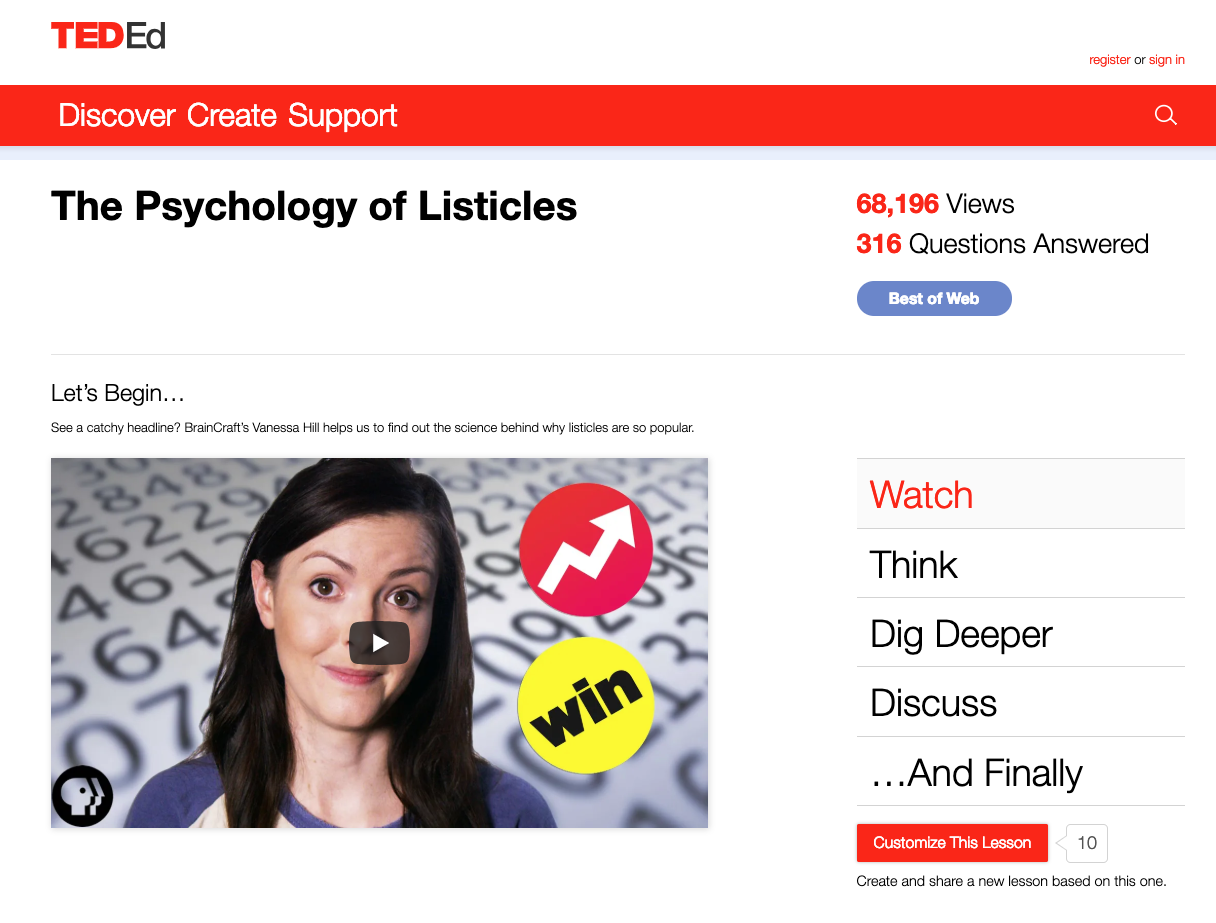Click the Best of Web badge

pos(934,298)
